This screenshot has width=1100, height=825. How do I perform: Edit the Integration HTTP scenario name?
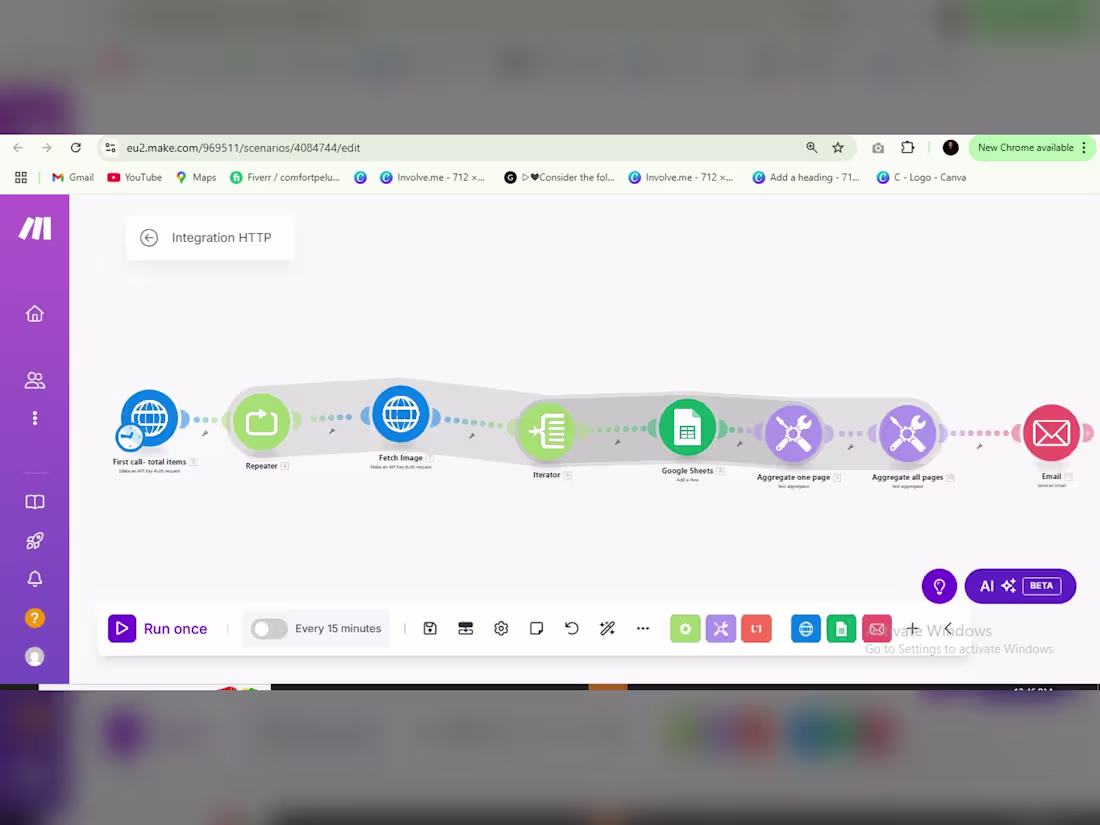pyautogui.click(x=221, y=238)
